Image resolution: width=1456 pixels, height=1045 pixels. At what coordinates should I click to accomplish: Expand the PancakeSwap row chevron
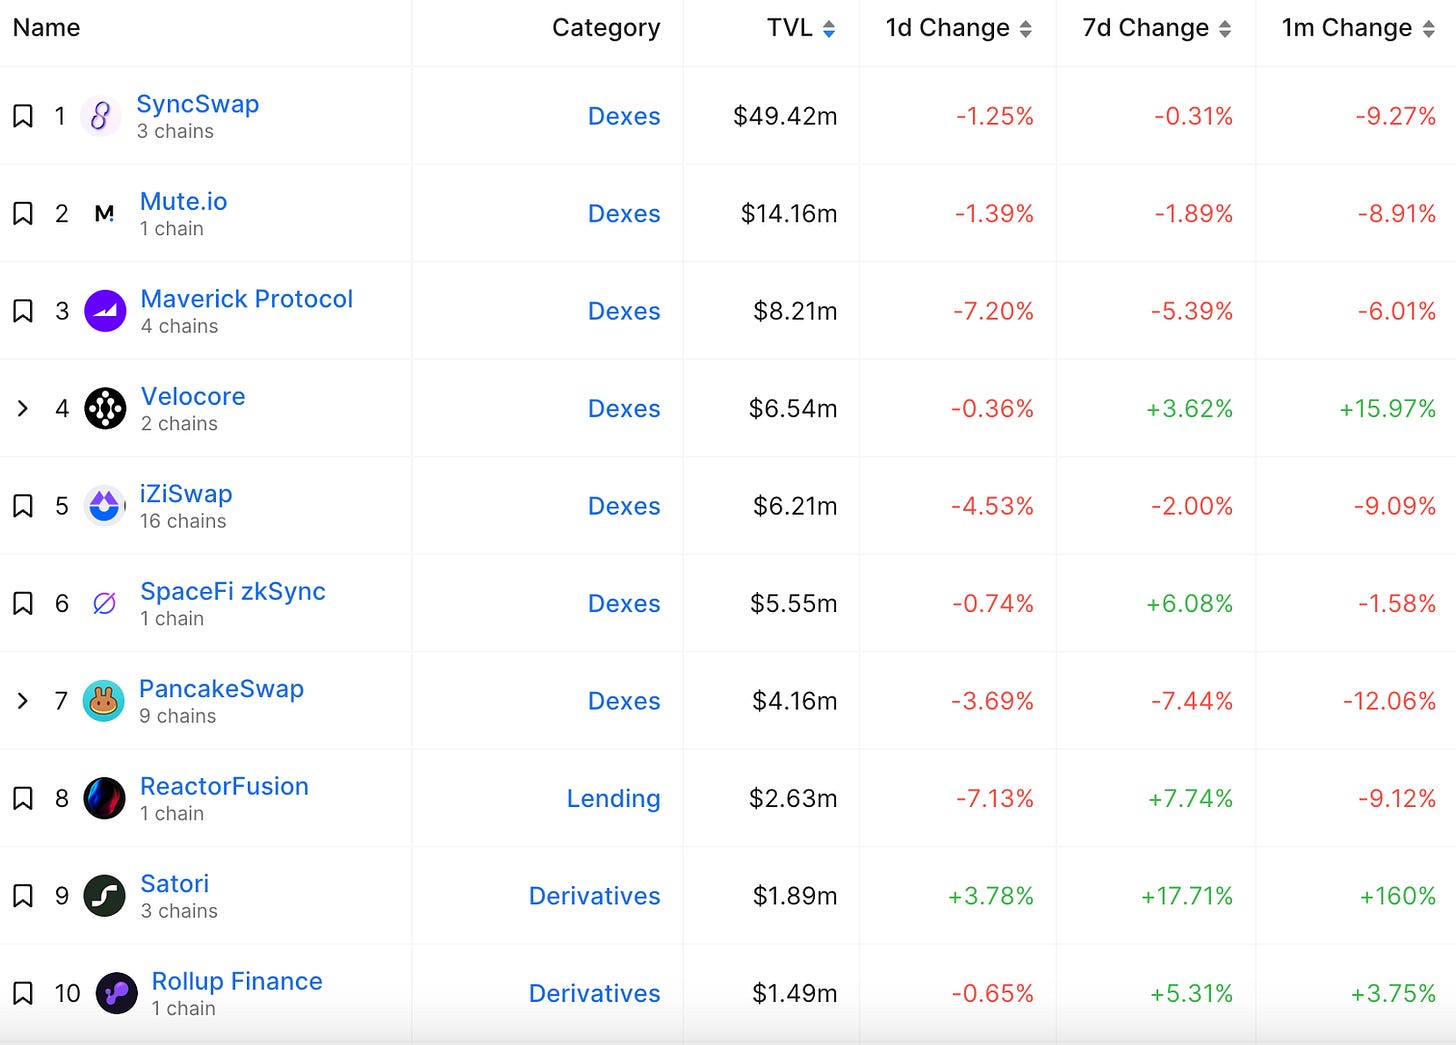[x=23, y=701]
